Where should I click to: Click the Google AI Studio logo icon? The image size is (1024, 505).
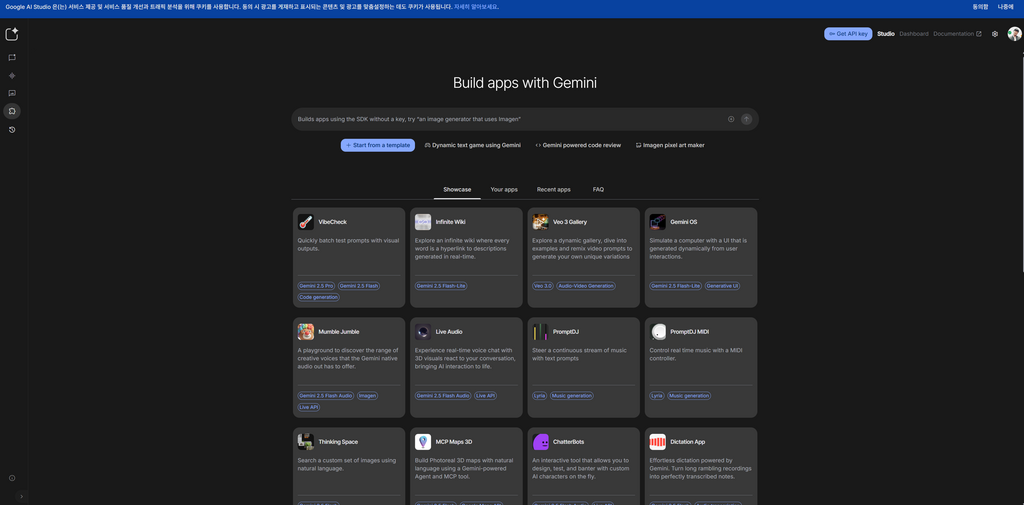coord(12,34)
